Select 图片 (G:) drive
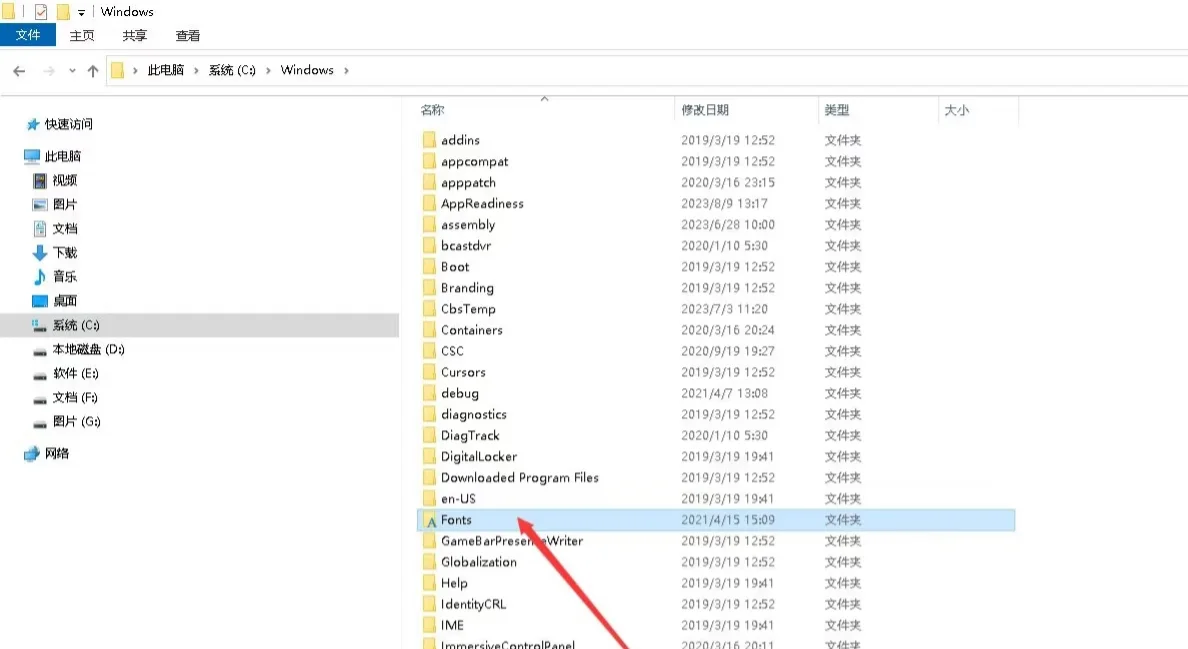This screenshot has width=1188, height=649. click(77, 422)
